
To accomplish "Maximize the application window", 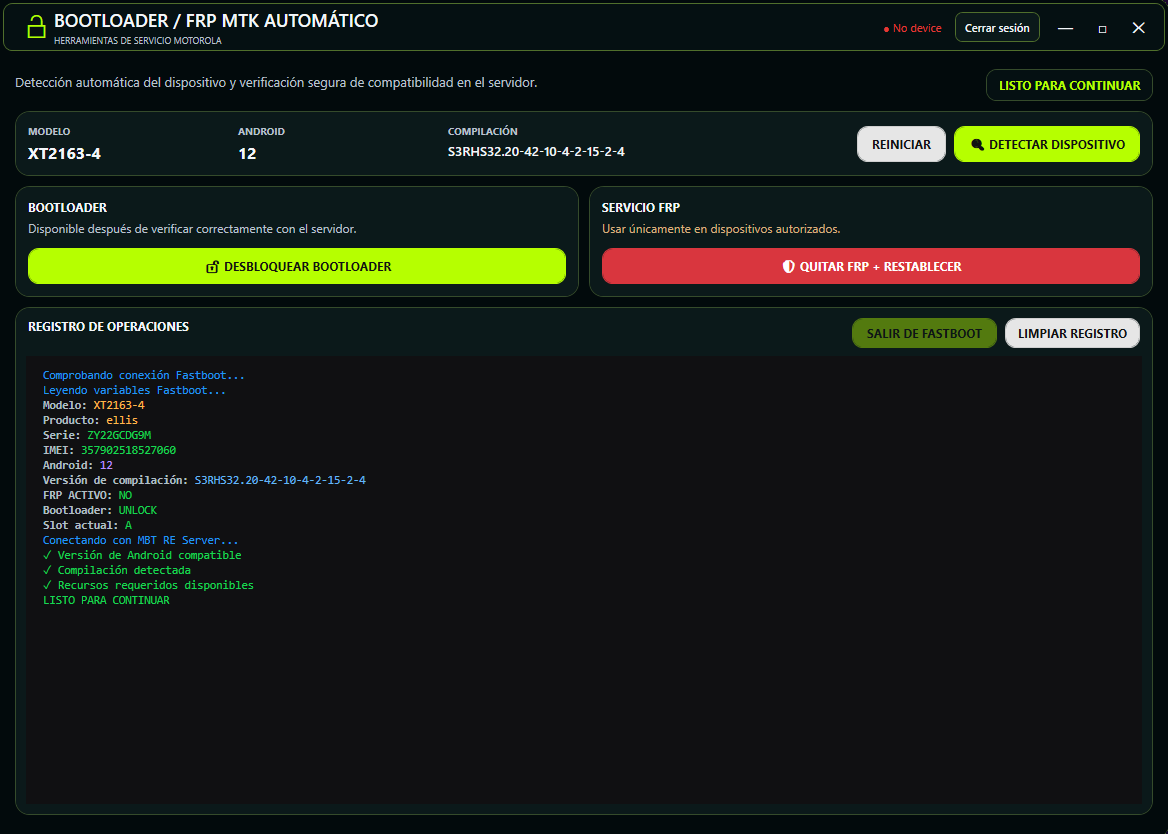I will point(1102,29).
